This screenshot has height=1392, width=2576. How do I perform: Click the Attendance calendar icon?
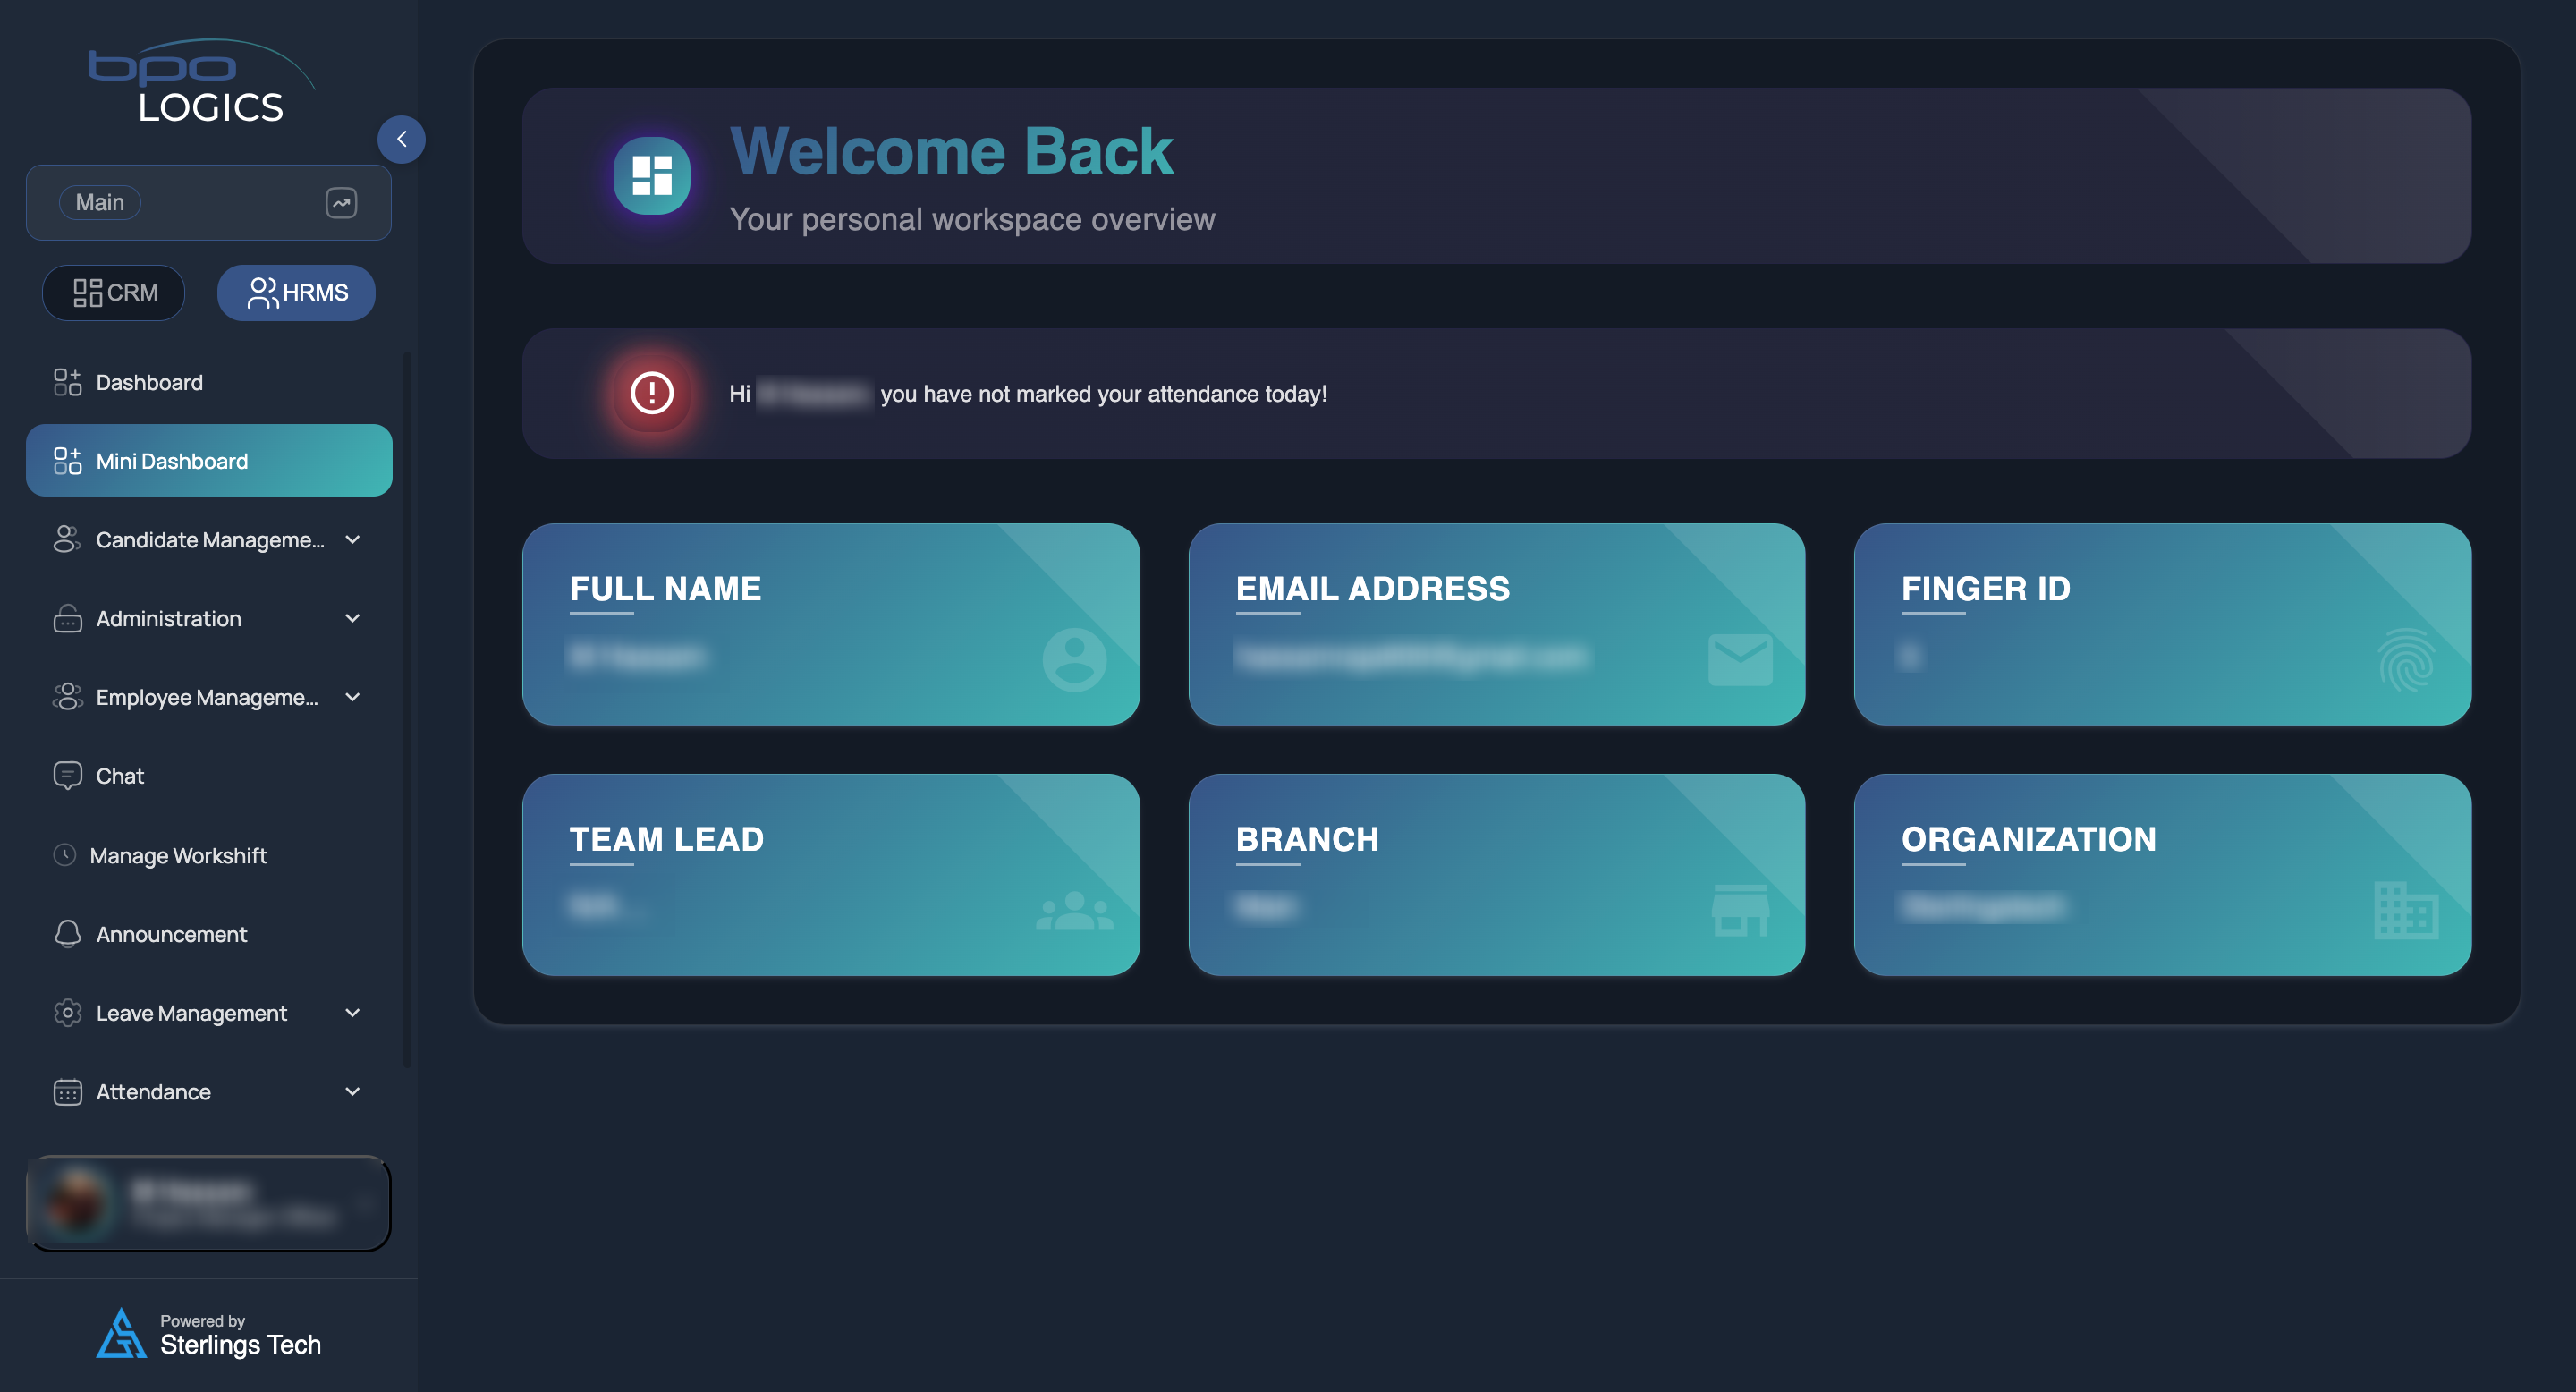click(67, 1092)
